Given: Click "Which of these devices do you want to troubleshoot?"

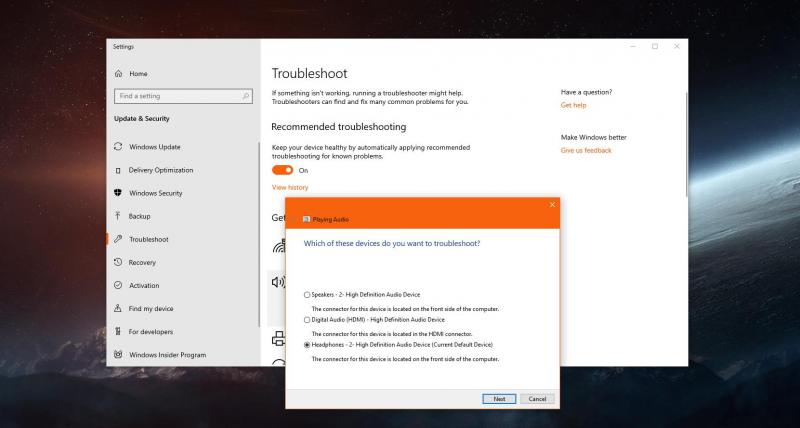Looking at the screenshot, I should (x=392, y=243).
